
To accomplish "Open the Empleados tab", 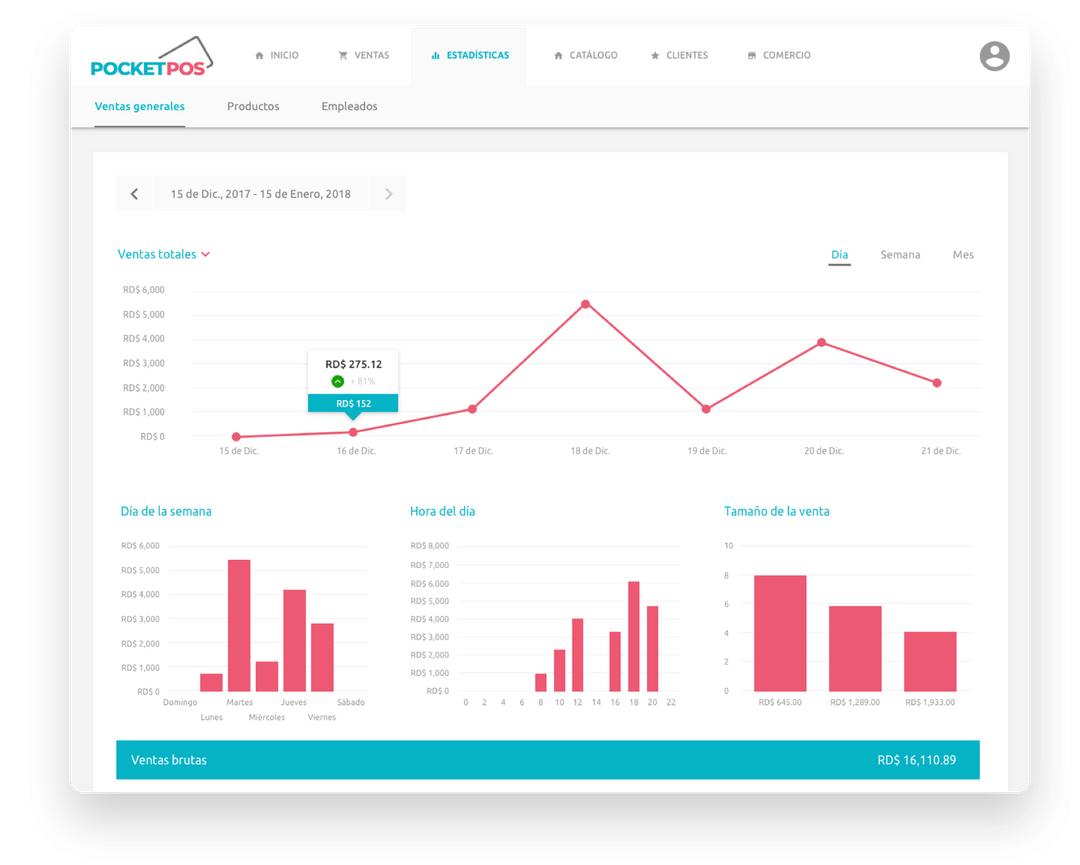I will tap(349, 106).
